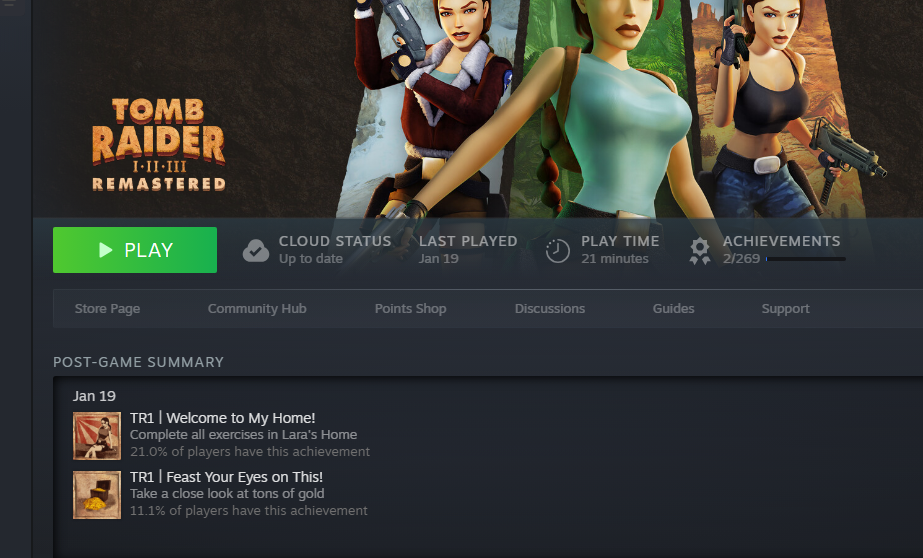Click 'TR1 | Welcome to My Home!' title

(x=223, y=418)
